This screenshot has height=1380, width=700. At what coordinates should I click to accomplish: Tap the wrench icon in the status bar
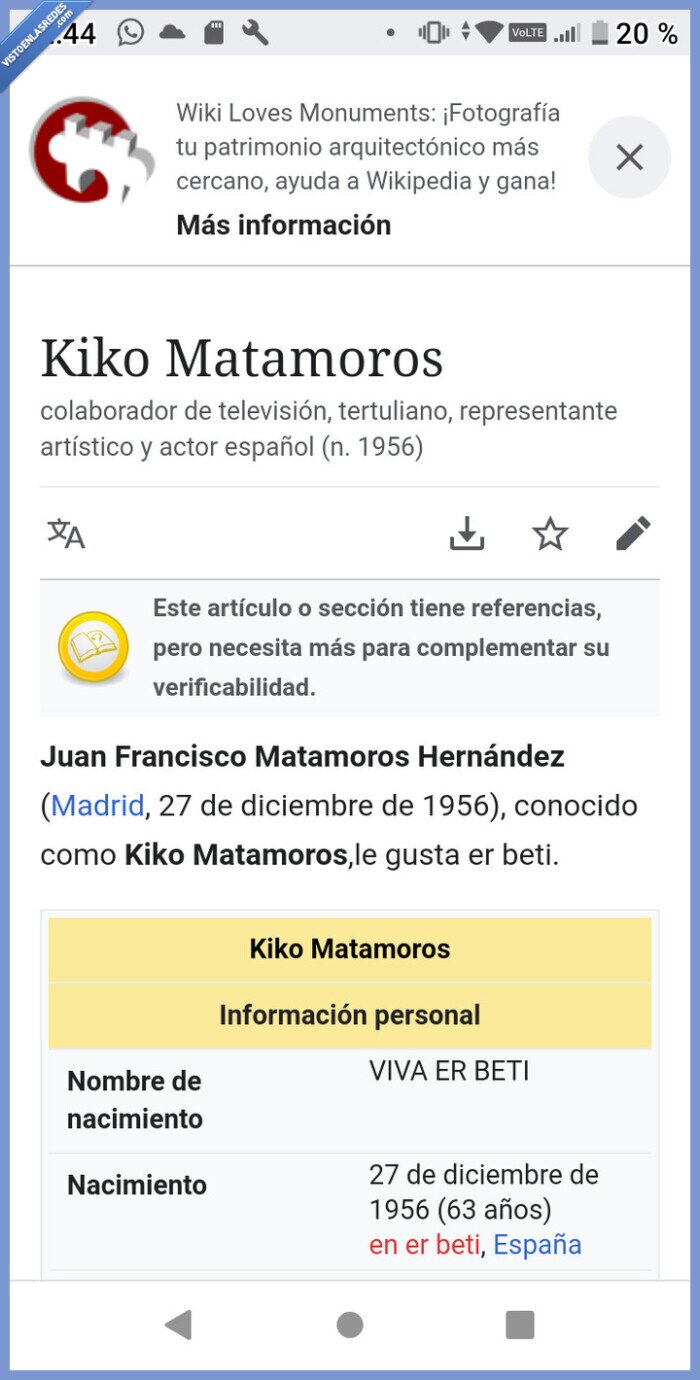pyautogui.click(x=254, y=32)
